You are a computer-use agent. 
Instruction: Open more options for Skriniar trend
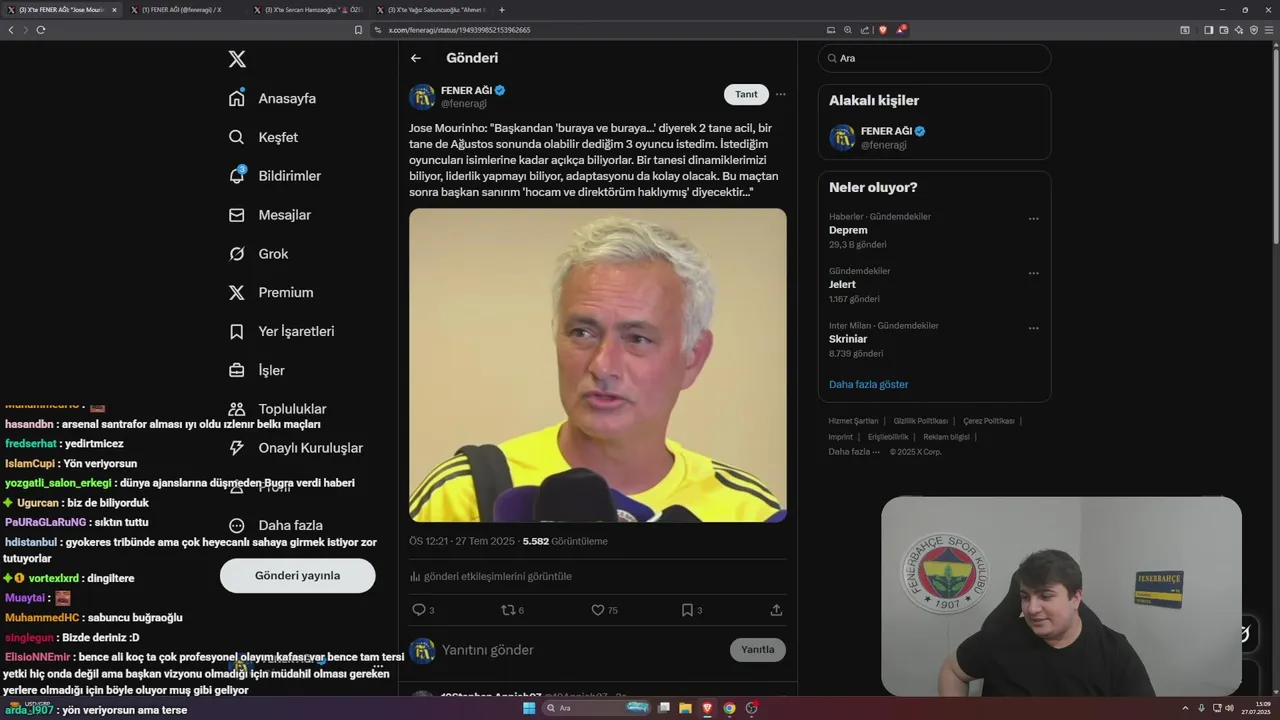click(x=1034, y=328)
